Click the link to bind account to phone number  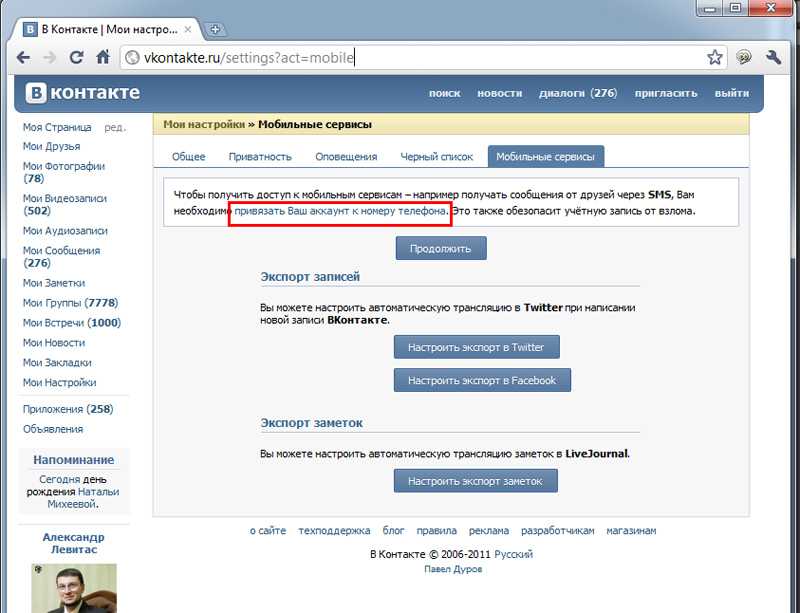[x=340, y=210]
